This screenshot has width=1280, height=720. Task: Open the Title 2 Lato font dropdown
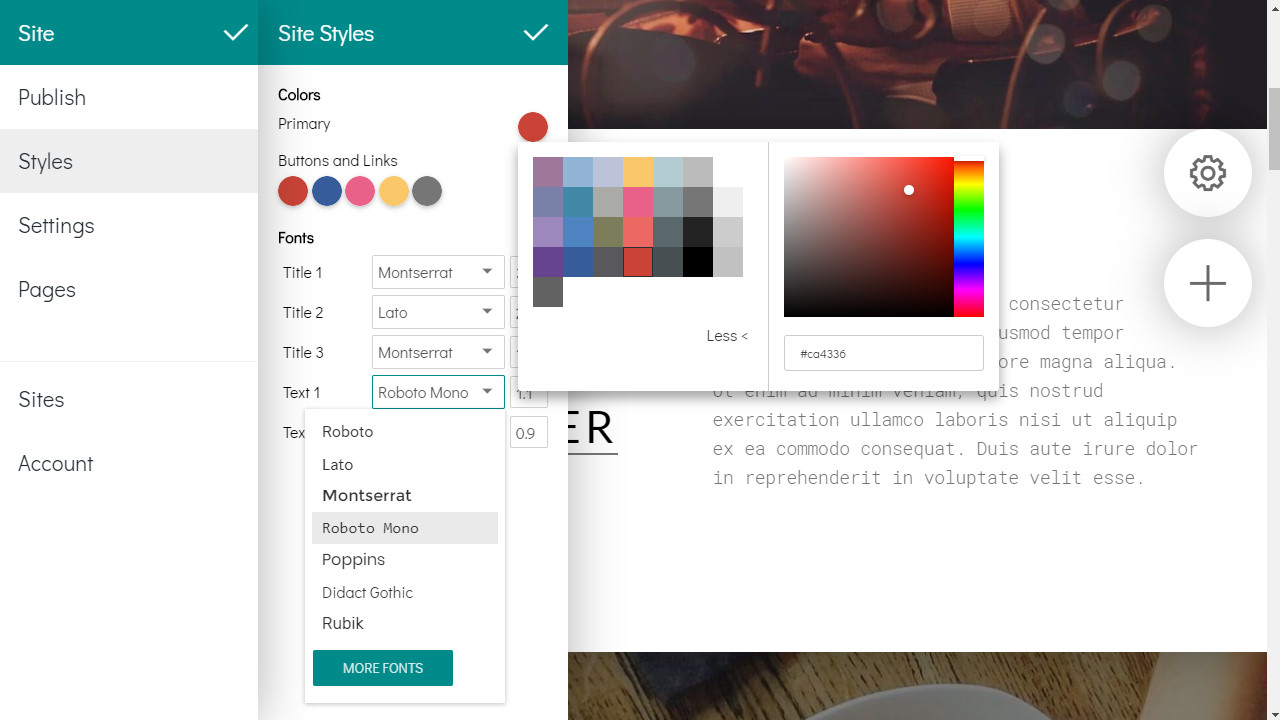pyautogui.click(x=438, y=312)
